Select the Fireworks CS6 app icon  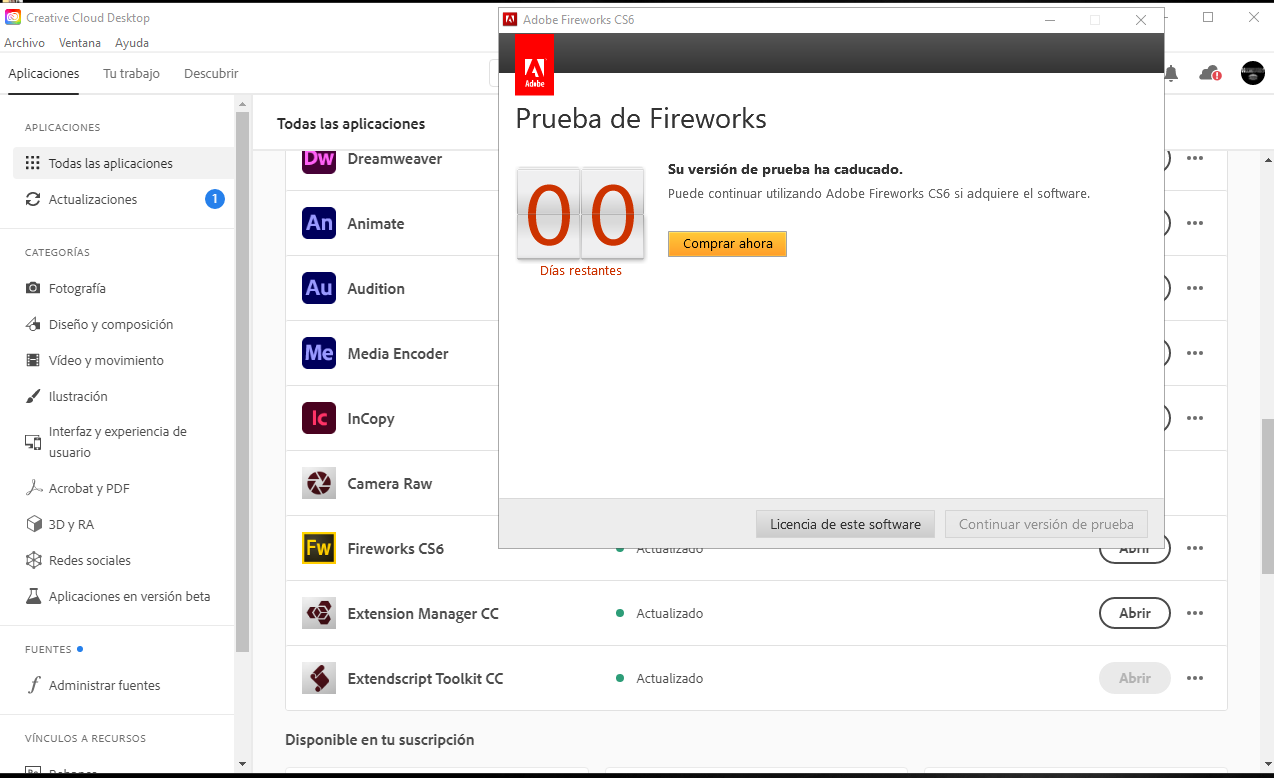click(319, 548)
